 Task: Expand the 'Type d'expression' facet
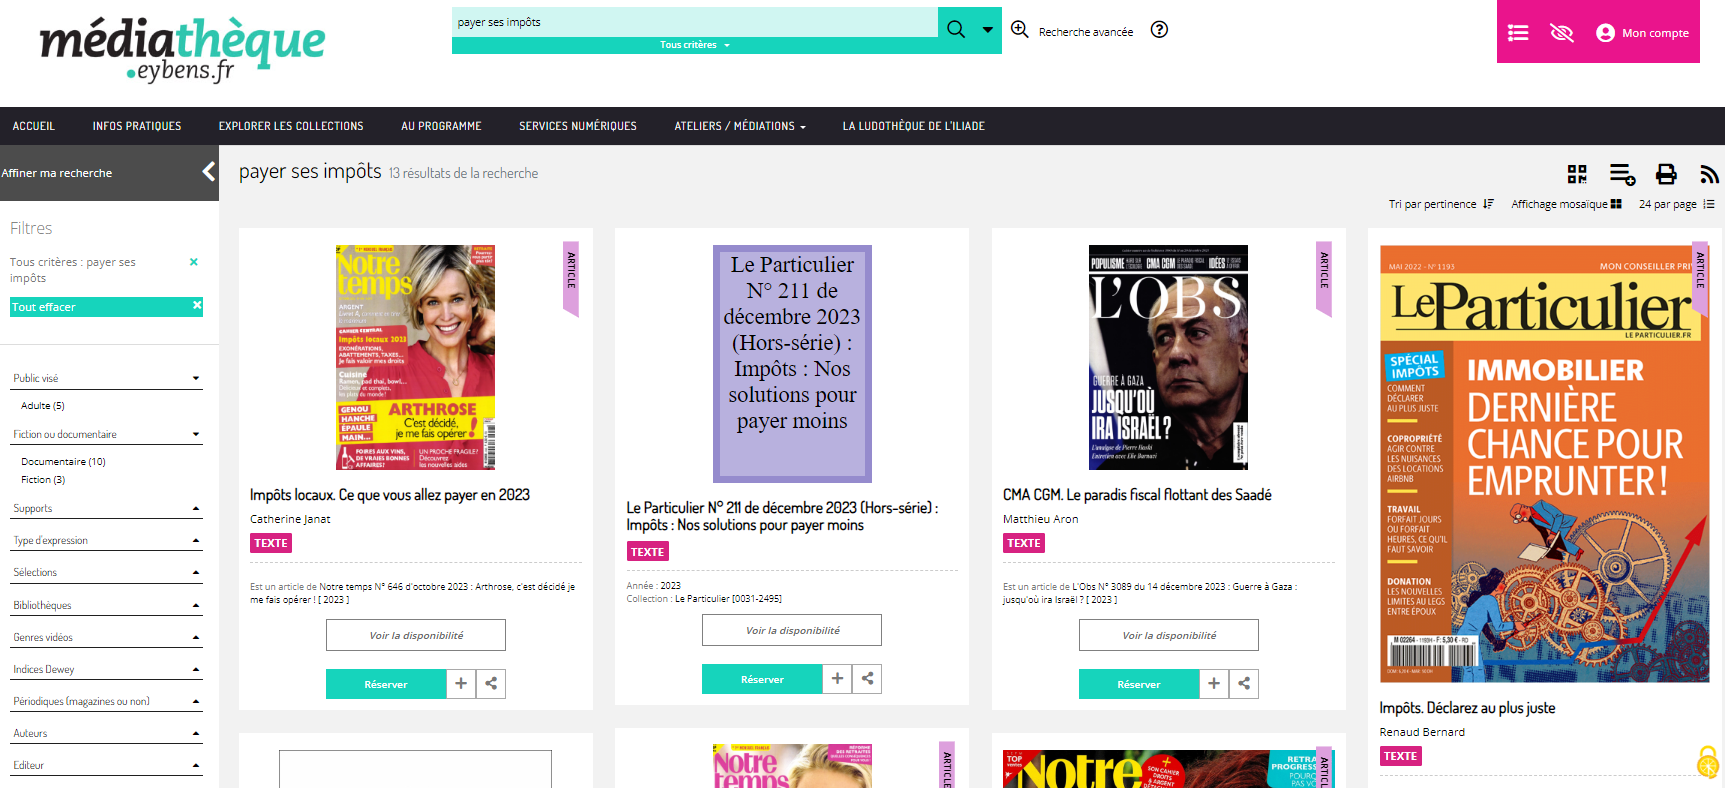pos(106,540)
